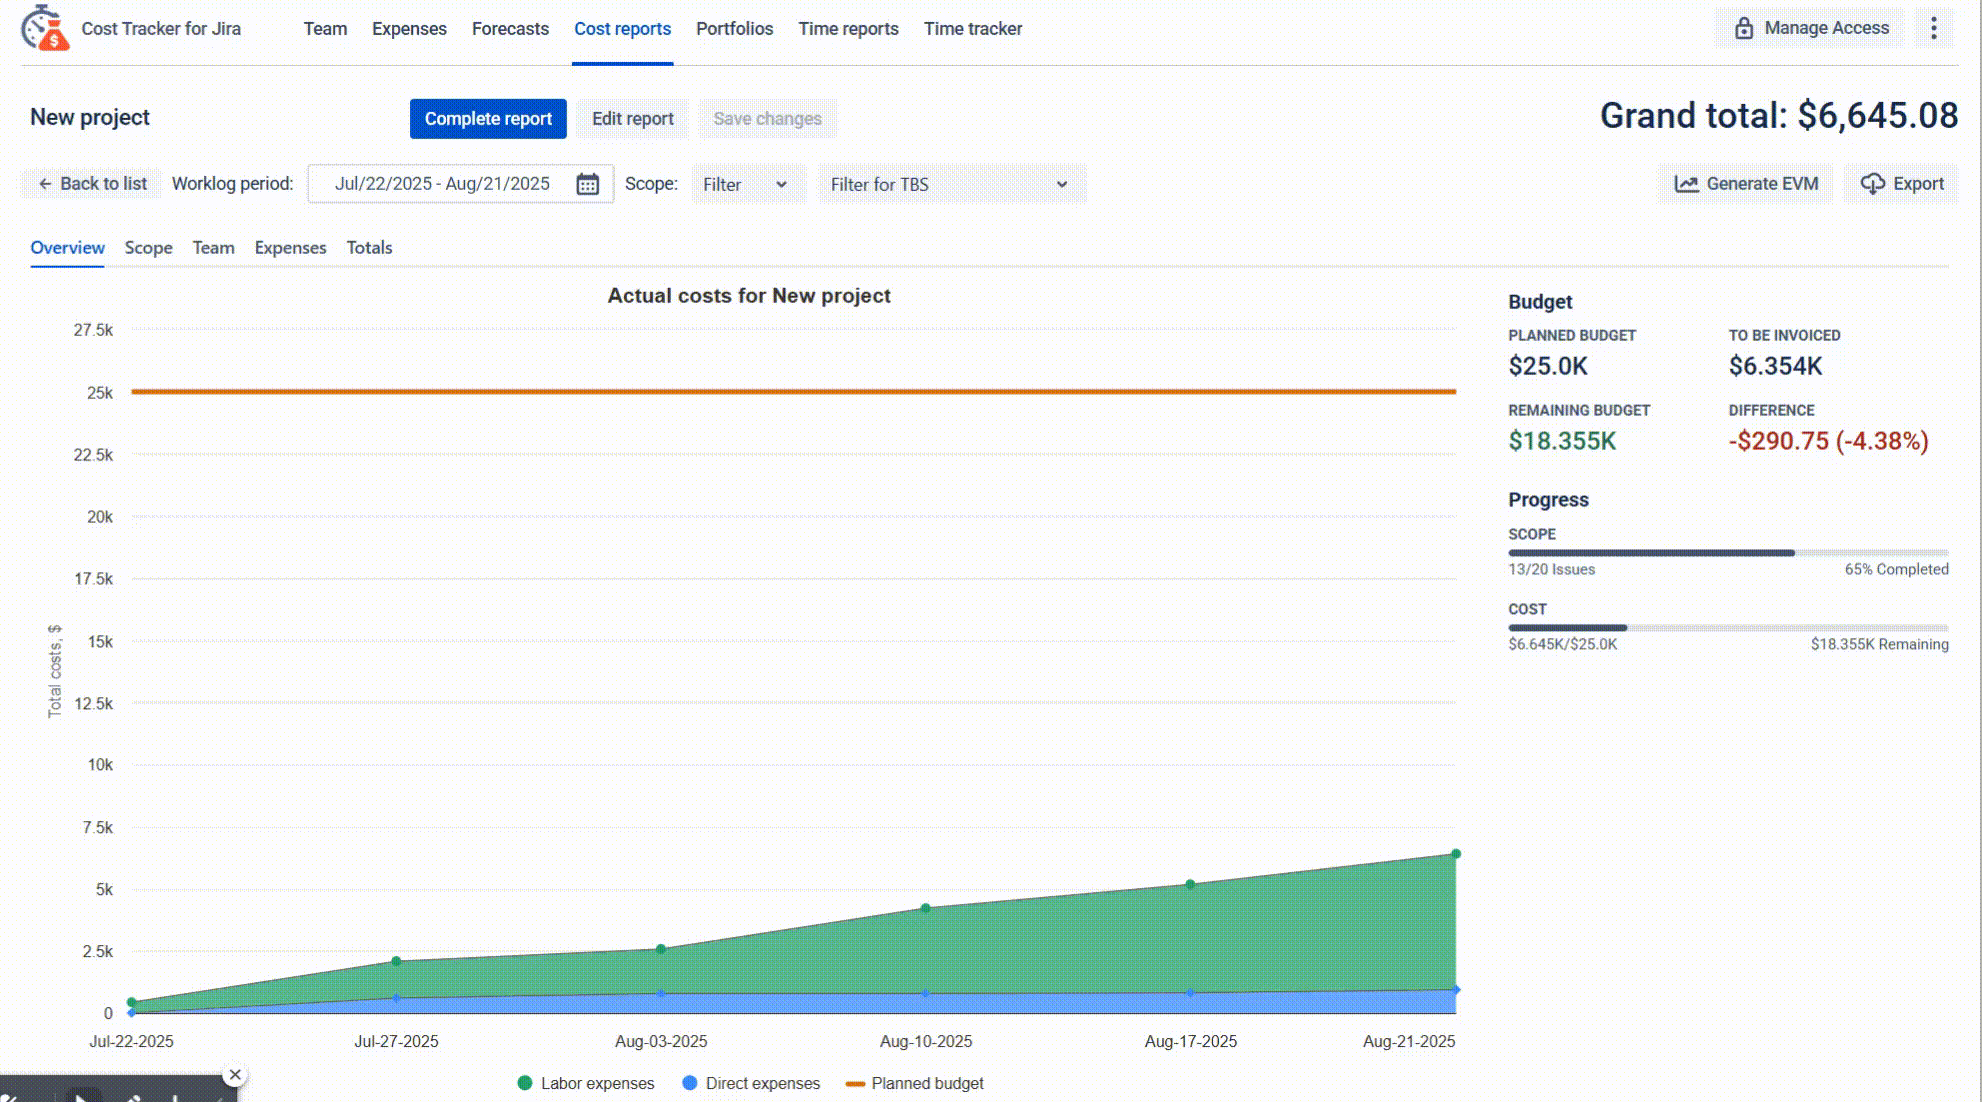This screenshot has height=1102, width=1982.
Task: Go back using Back to list
Action: coord(92,184)
